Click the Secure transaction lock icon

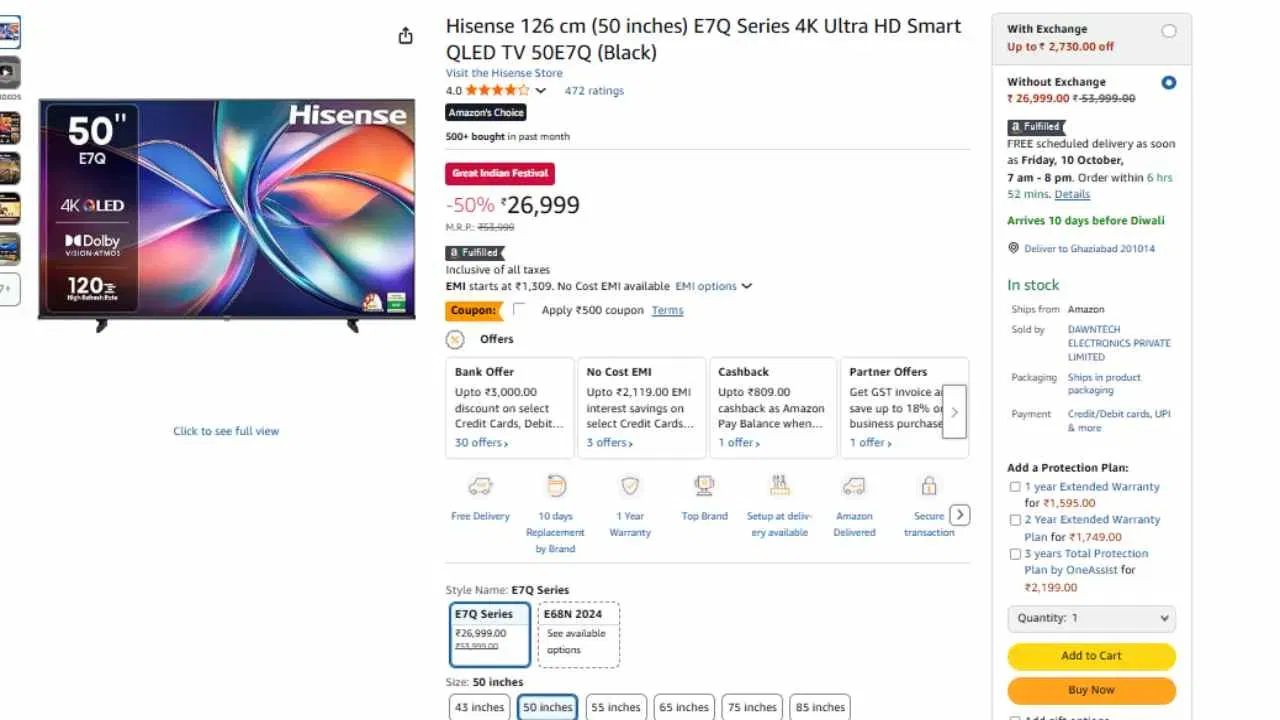point(928,486)
